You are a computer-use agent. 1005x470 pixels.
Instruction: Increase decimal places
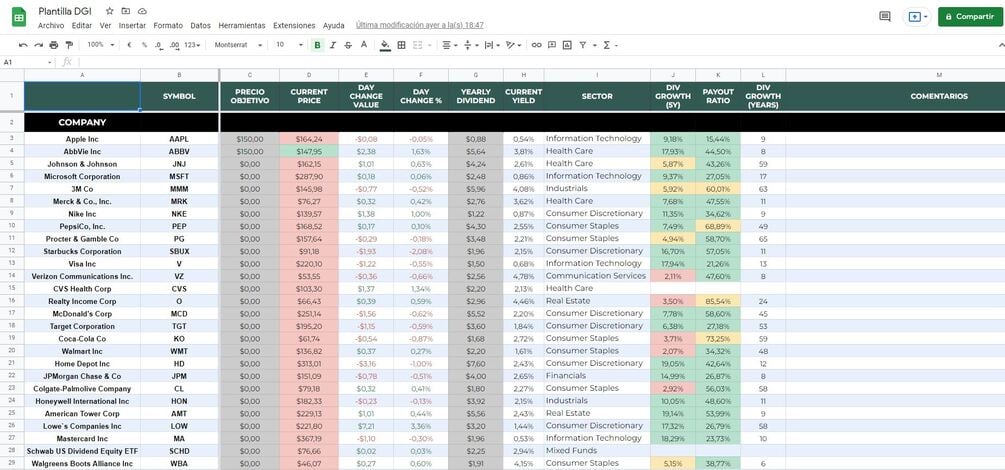click(x=174, y=45)
